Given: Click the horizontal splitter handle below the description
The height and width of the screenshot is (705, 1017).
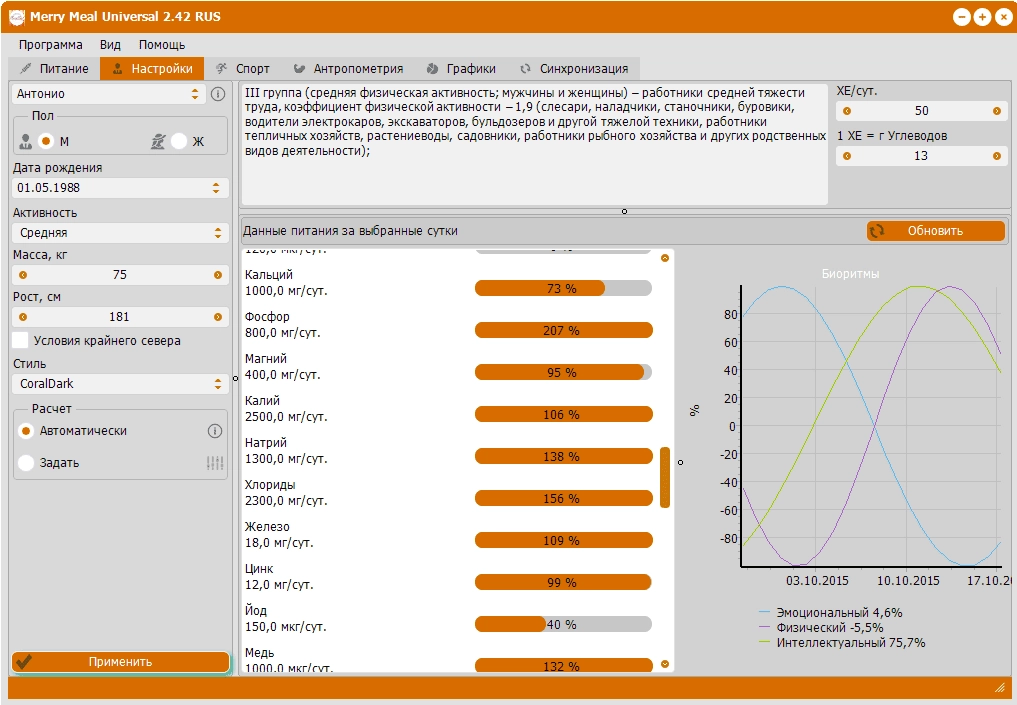Looking at the screenshot, I should [625, 211].
